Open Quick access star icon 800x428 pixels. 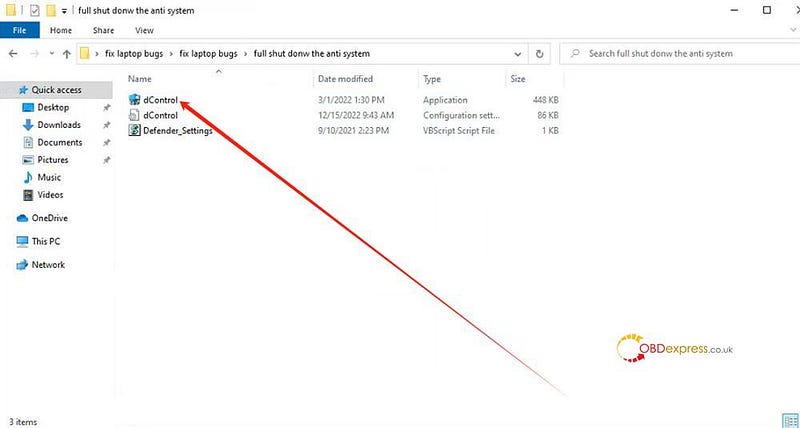point(23,90)
